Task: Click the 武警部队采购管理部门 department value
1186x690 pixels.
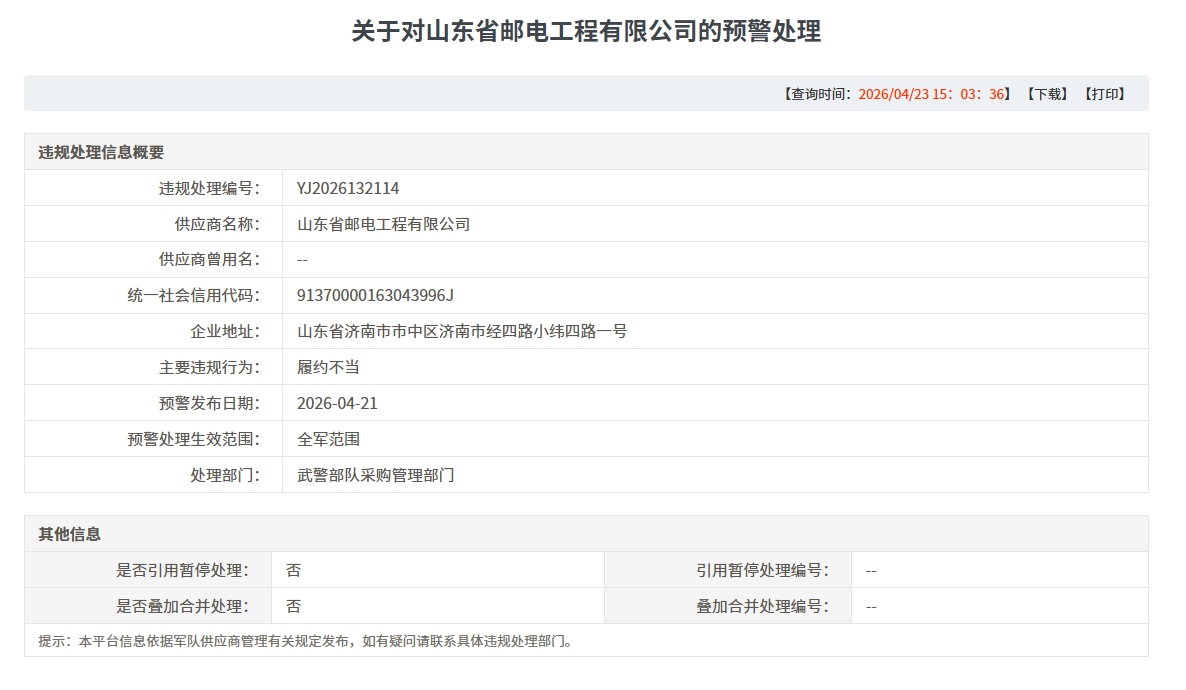Action: coord(375,475)
